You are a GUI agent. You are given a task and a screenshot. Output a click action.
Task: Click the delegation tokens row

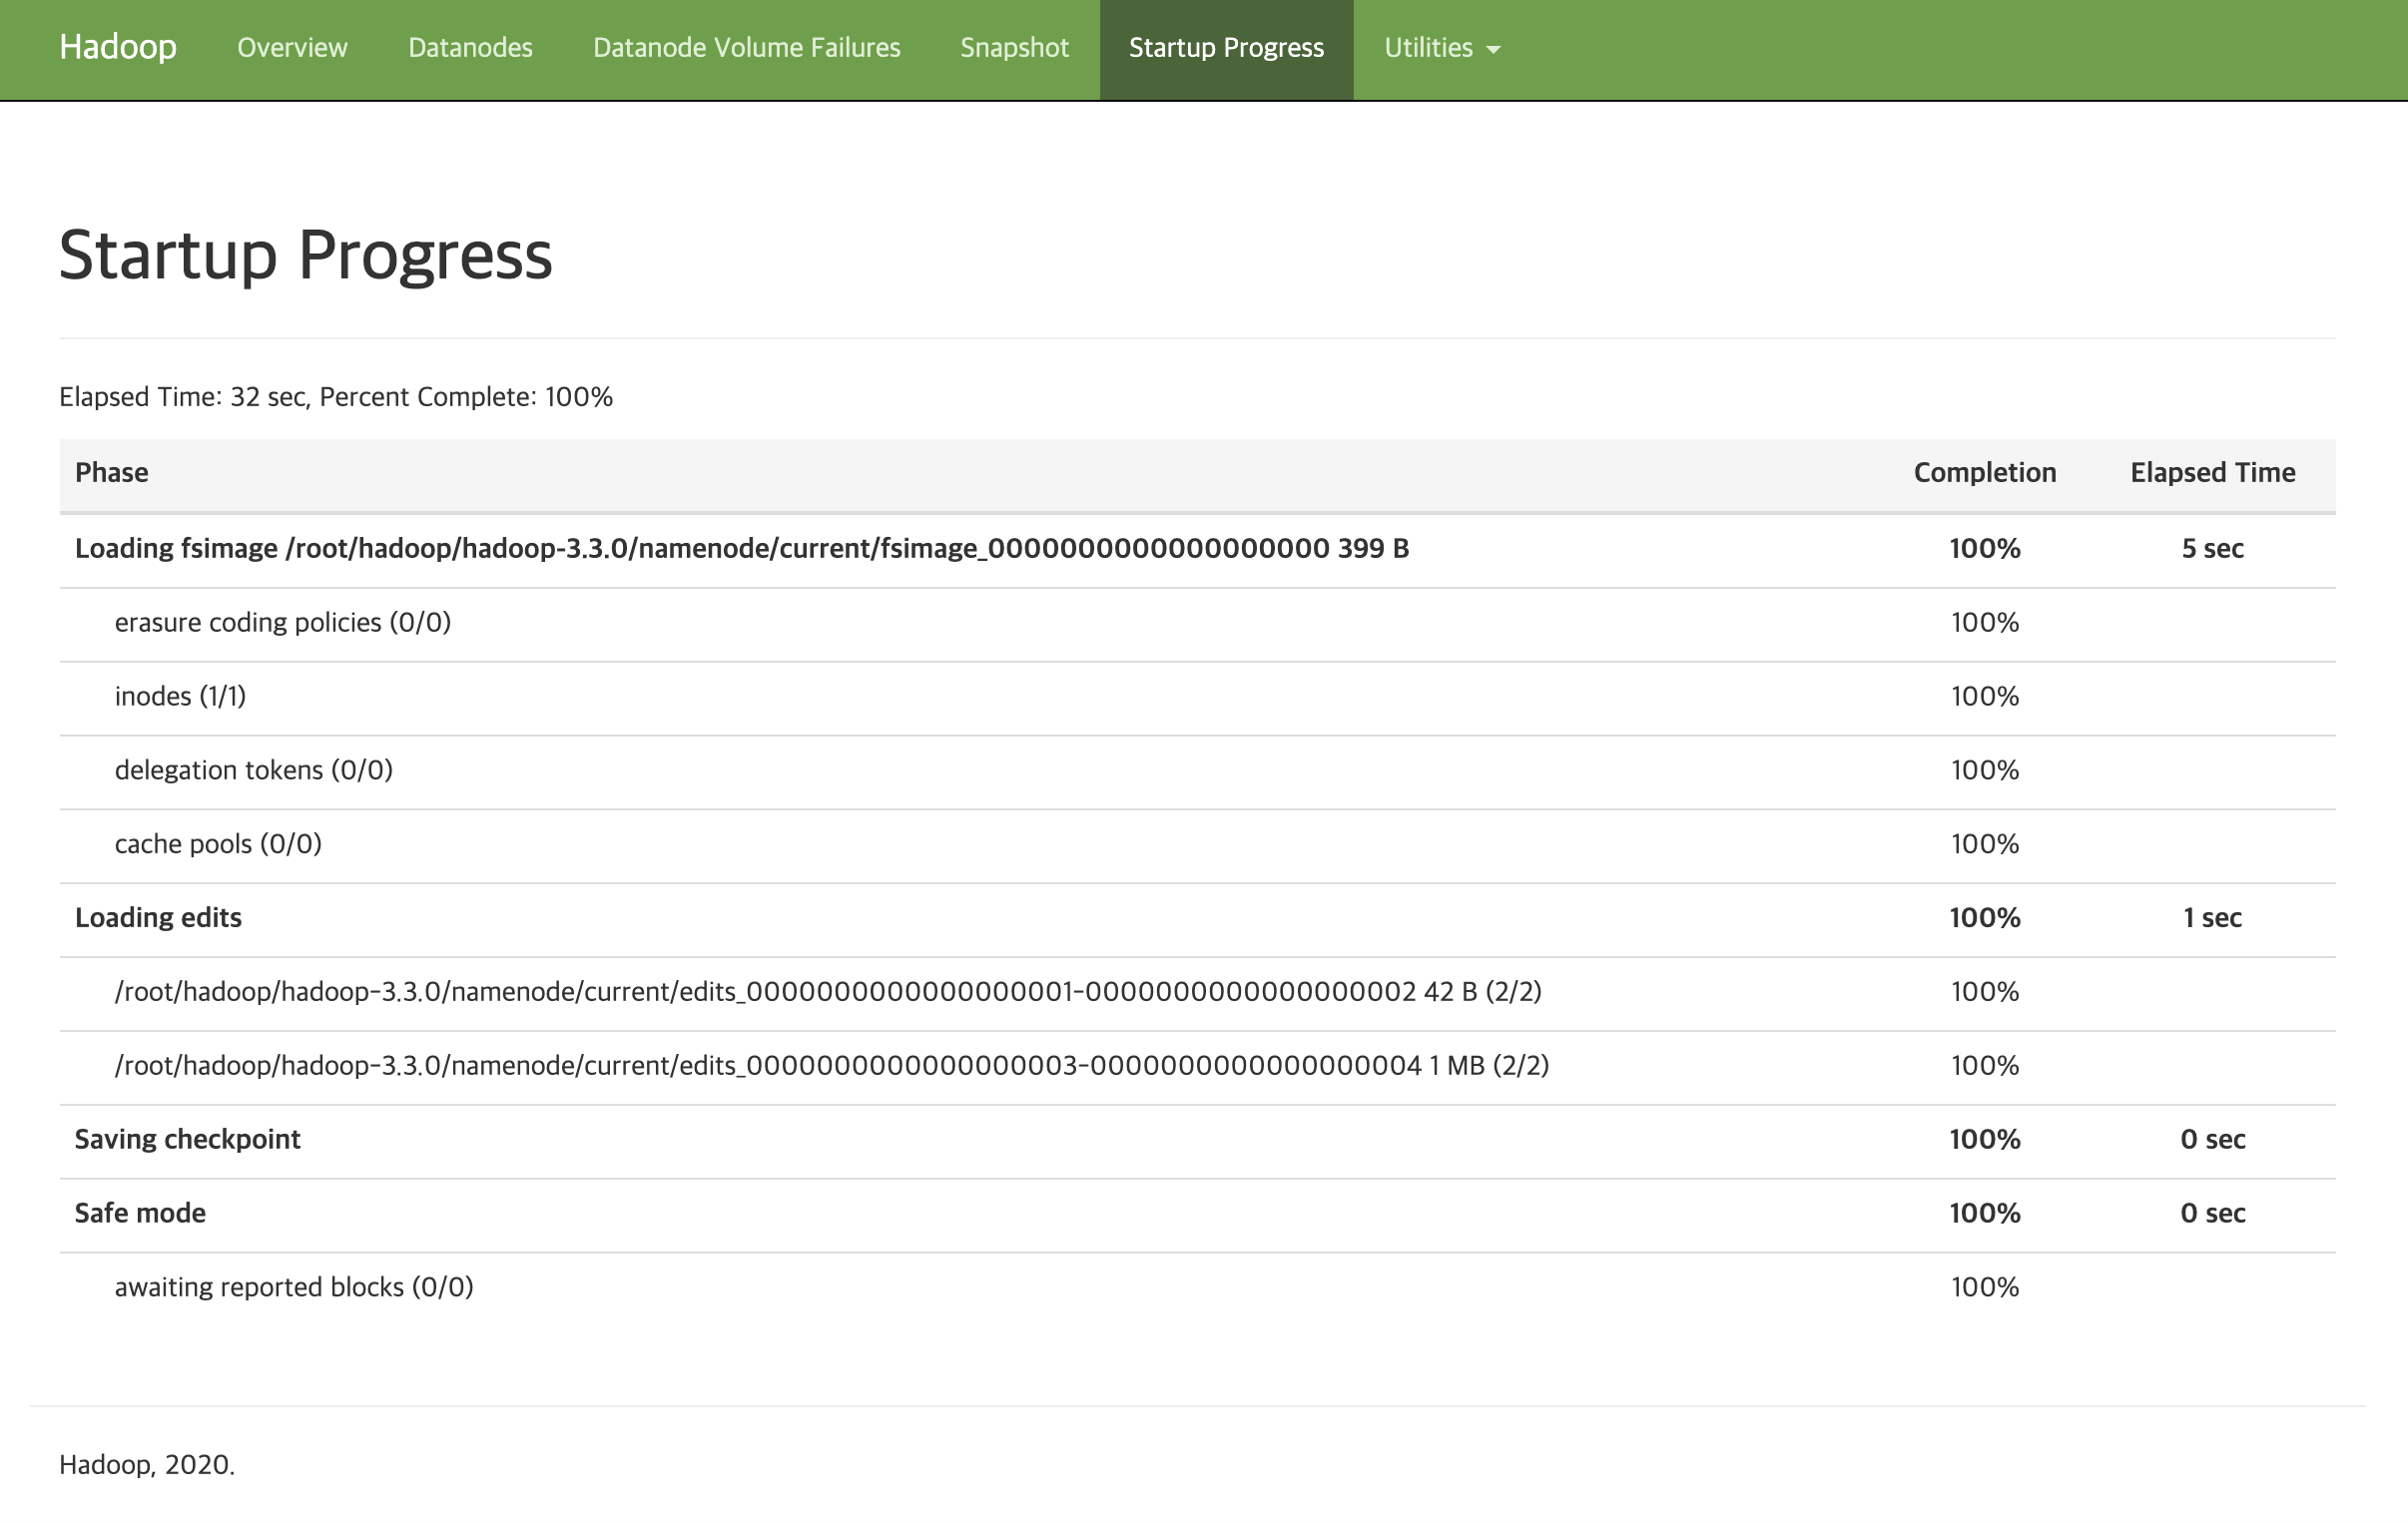pyautogui.click(x=254, y=771)
